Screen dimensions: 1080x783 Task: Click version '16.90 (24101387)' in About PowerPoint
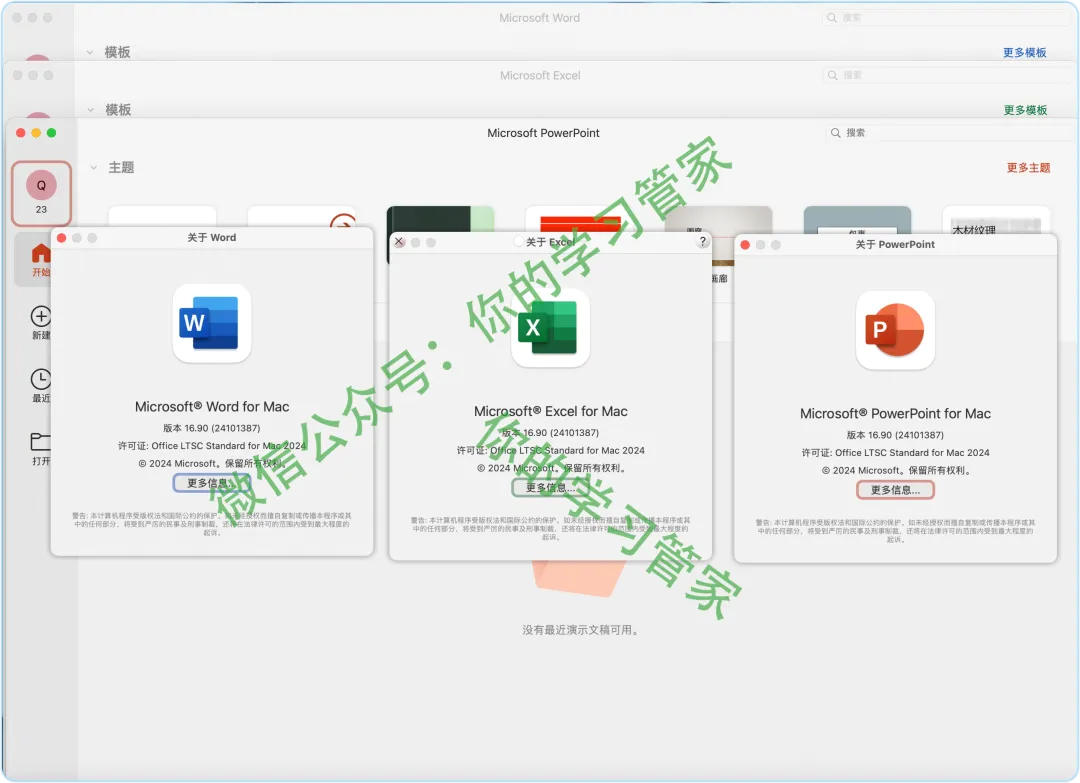click(906, 435)
